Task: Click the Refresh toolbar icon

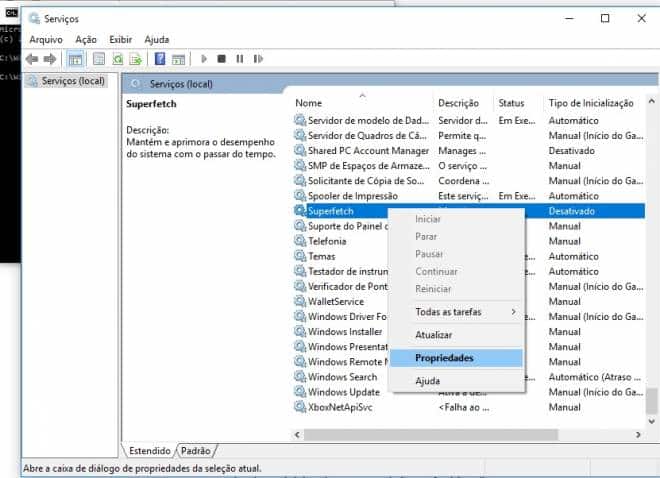Action: (x=117, y=59)
